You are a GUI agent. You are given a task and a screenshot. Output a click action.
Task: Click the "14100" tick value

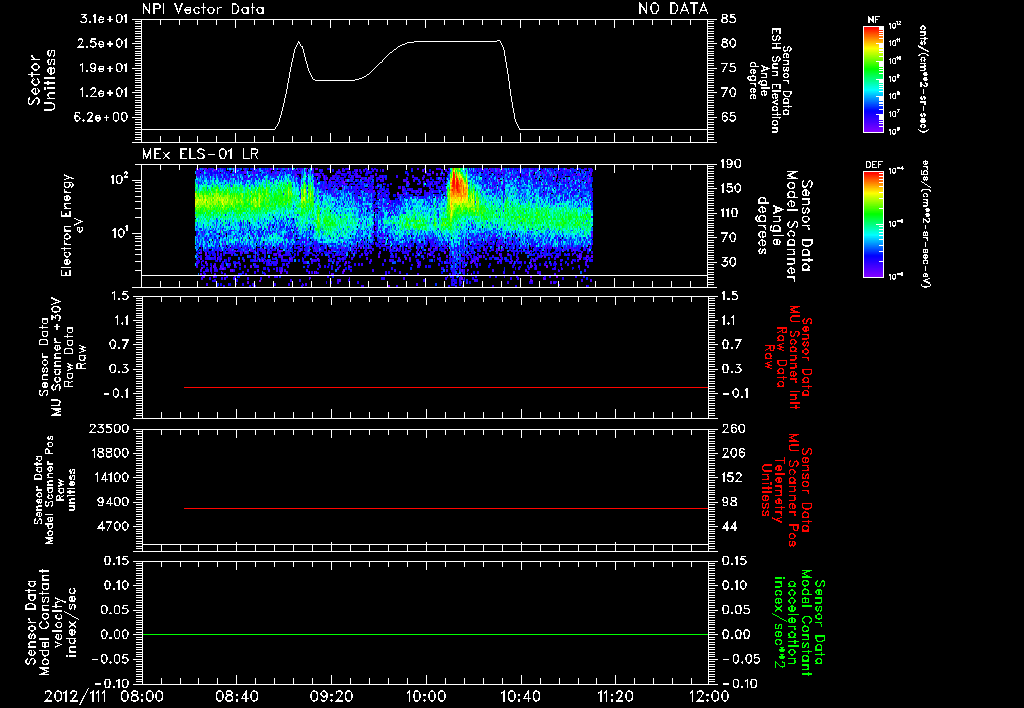pos(110,477)
